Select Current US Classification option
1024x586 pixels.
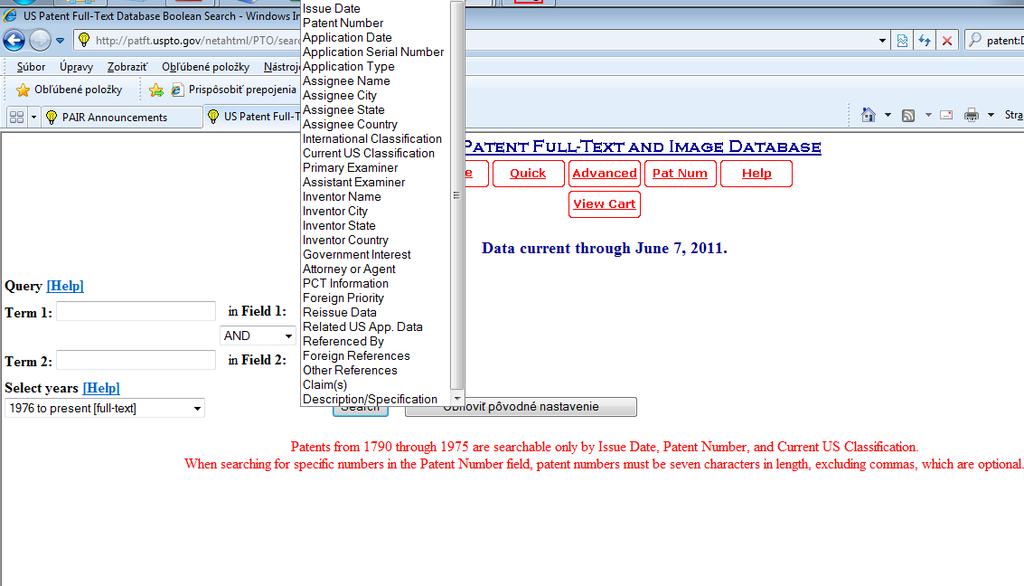click(x=368, y=153)
